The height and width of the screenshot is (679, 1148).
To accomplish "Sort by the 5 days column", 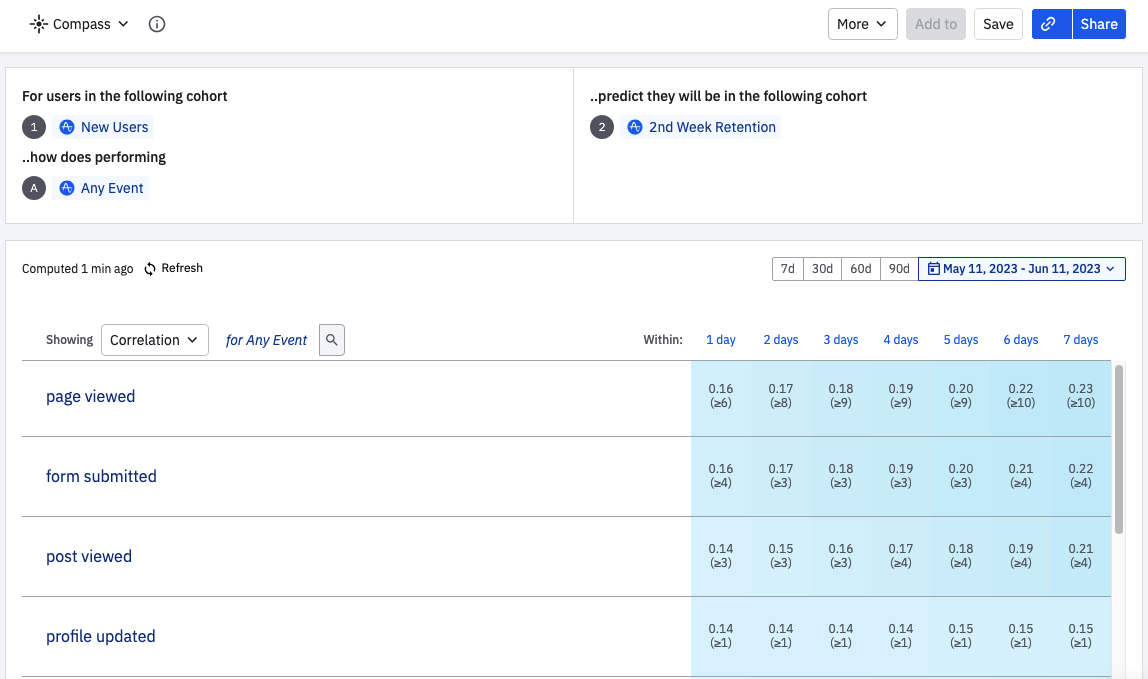I will (x=961, y=340).
